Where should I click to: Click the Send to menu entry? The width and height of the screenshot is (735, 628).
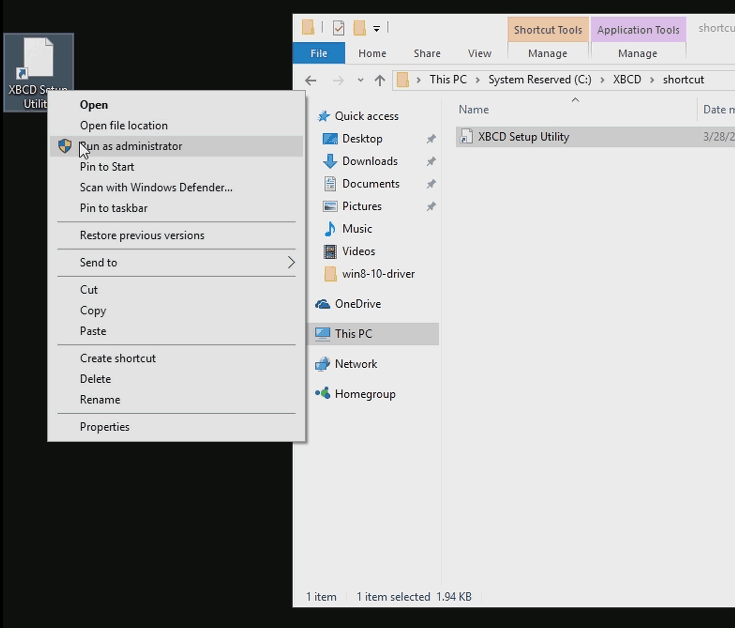coord(176,262)
